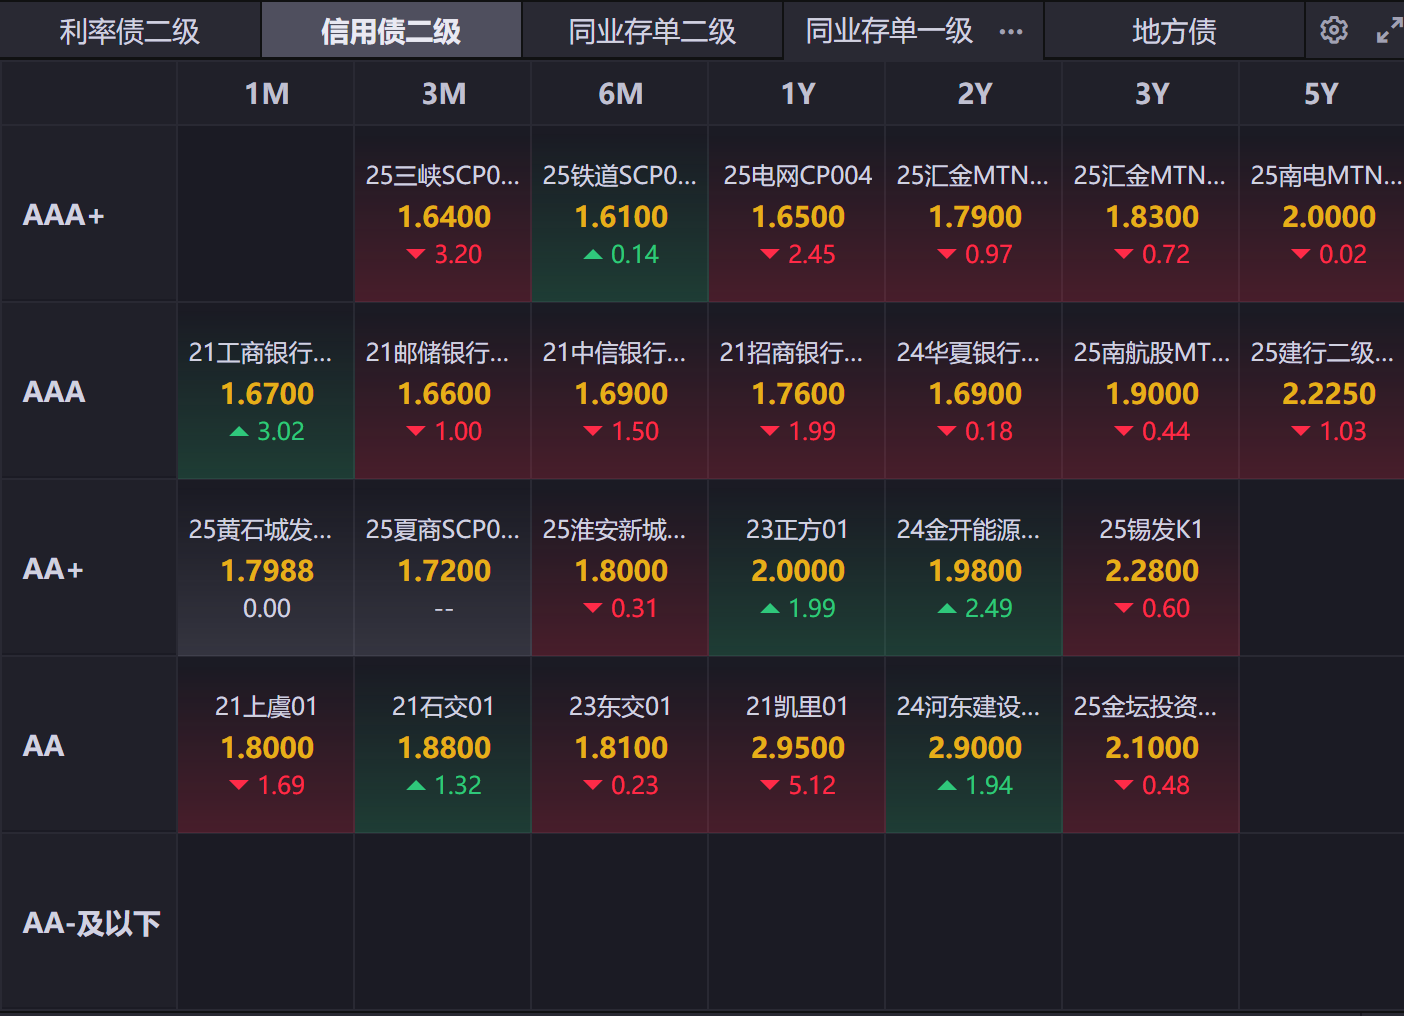Open 25黄石城发 bond cell at 1.7988
This screenshot has width=1404, height=1016.
(266, 569)
